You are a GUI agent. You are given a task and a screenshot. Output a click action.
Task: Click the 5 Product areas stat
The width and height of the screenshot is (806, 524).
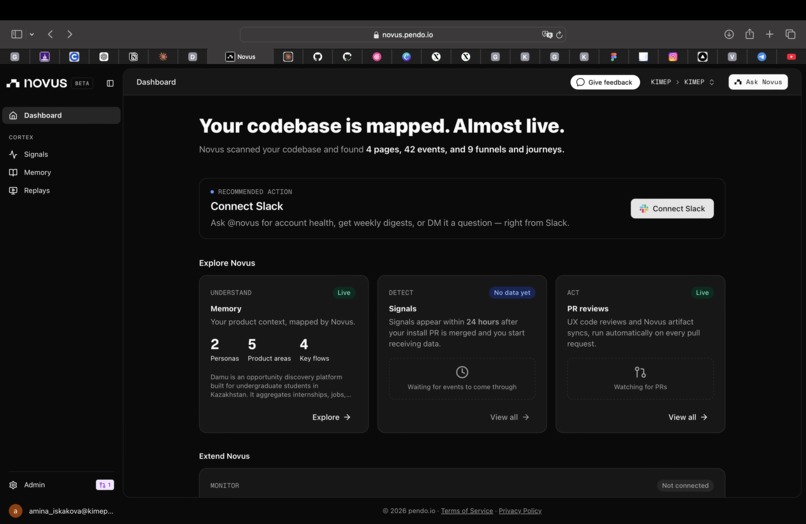coord(269,350)
